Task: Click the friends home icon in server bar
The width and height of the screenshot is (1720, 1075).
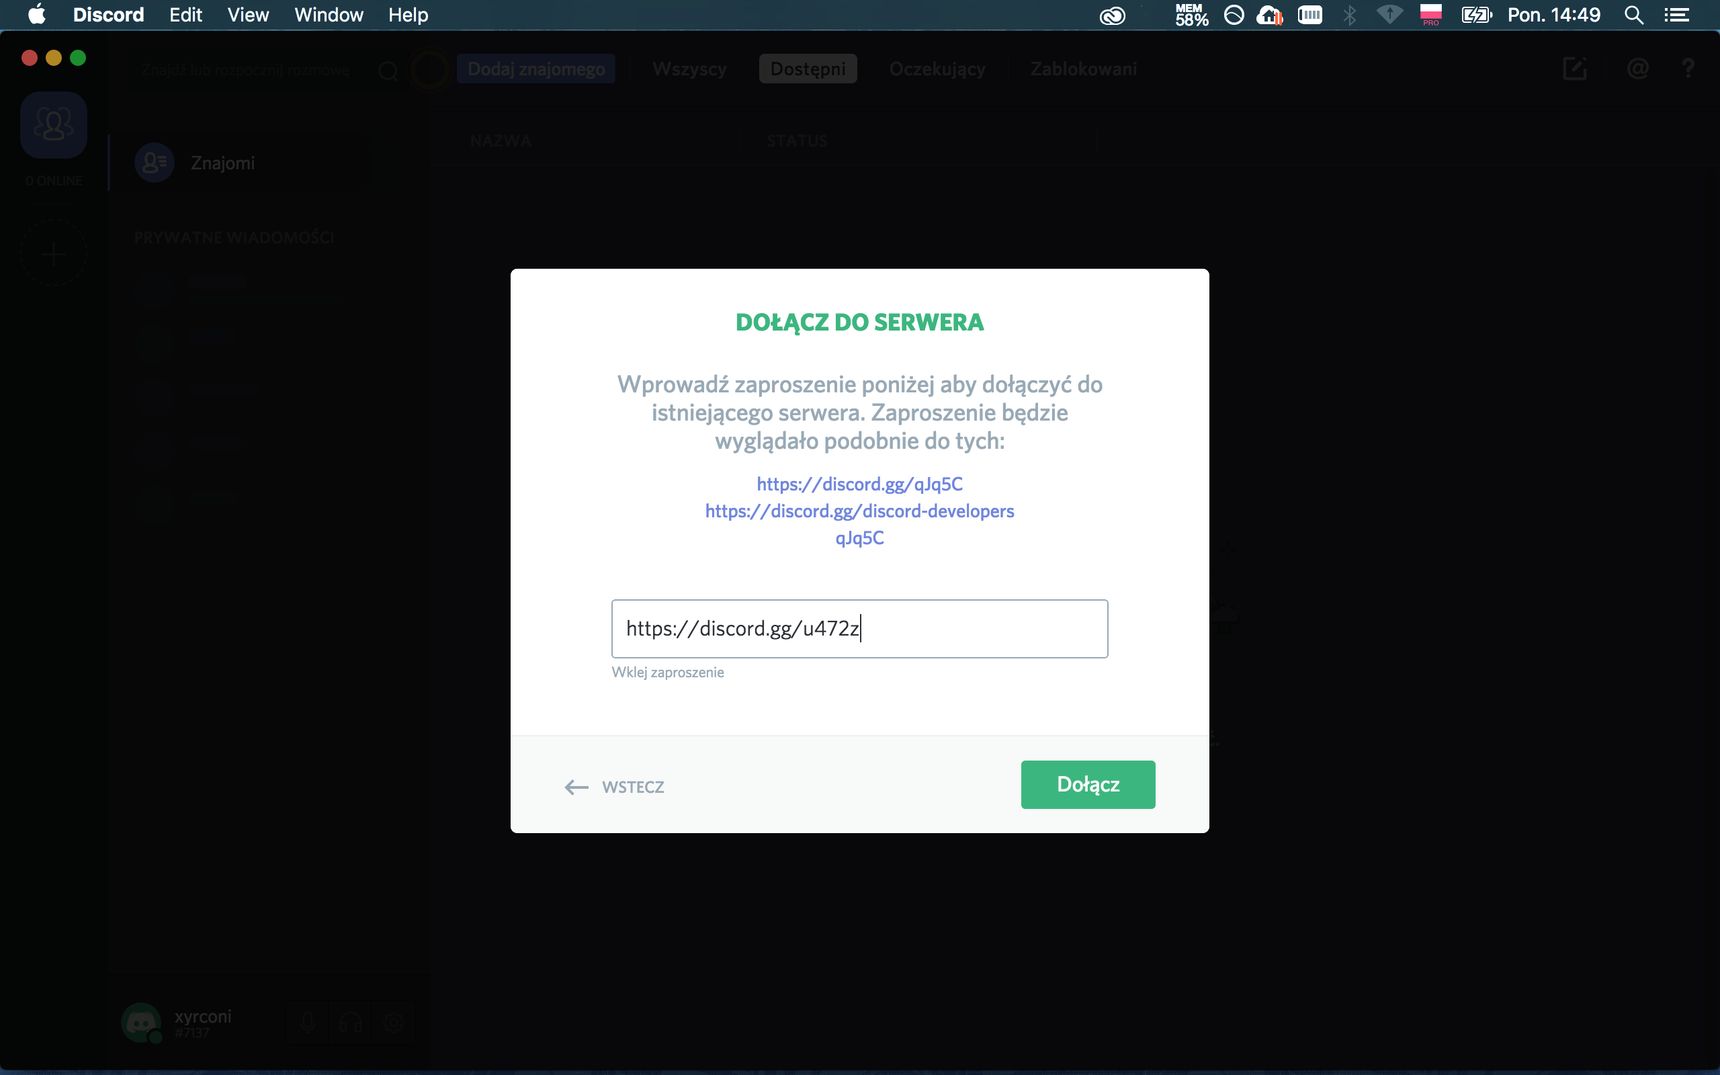Action: point(54,125)
